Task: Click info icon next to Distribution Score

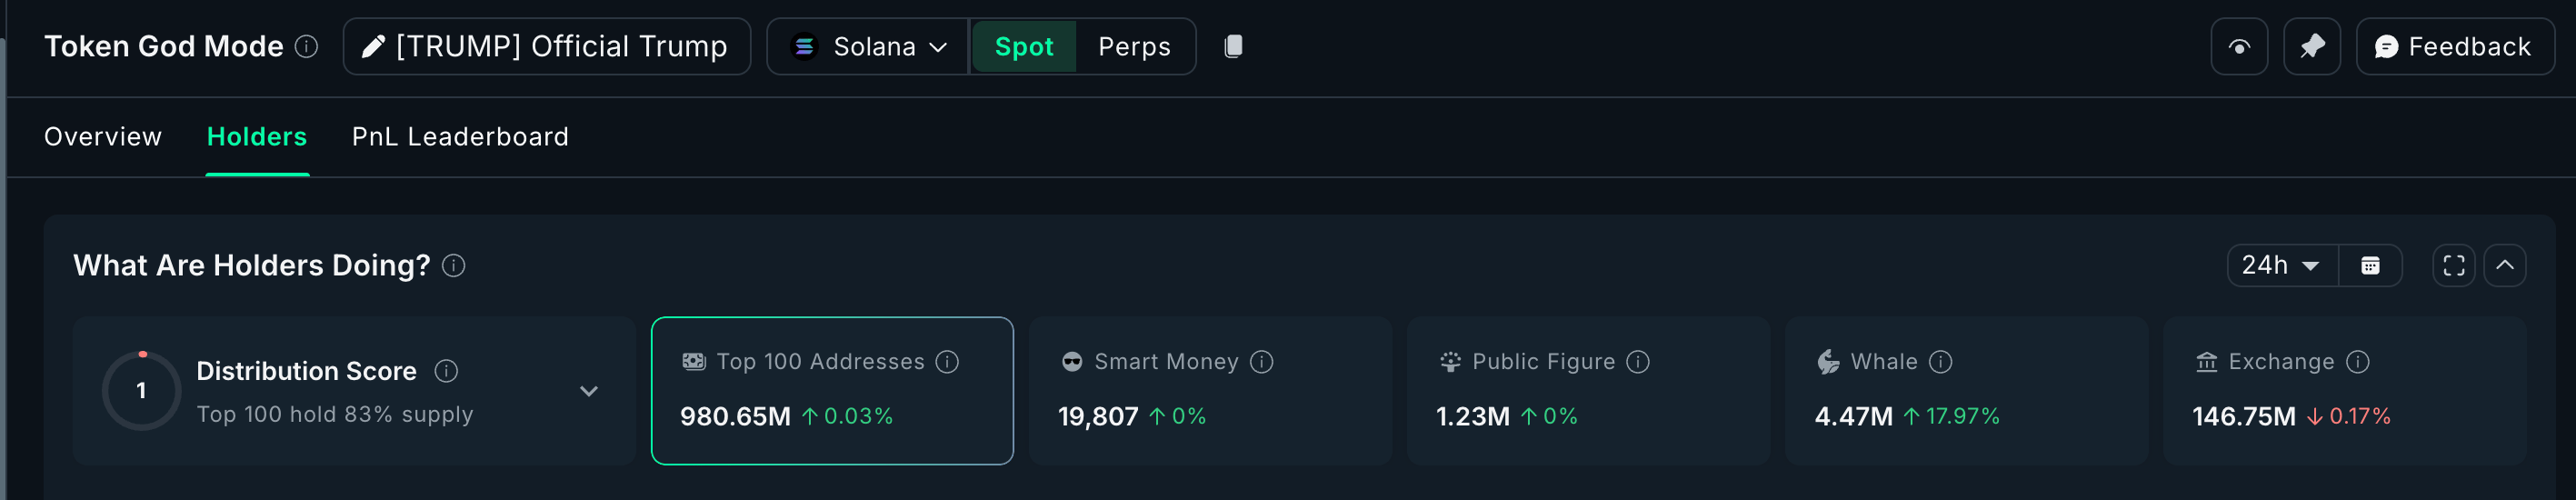Action: pos(446,371)
